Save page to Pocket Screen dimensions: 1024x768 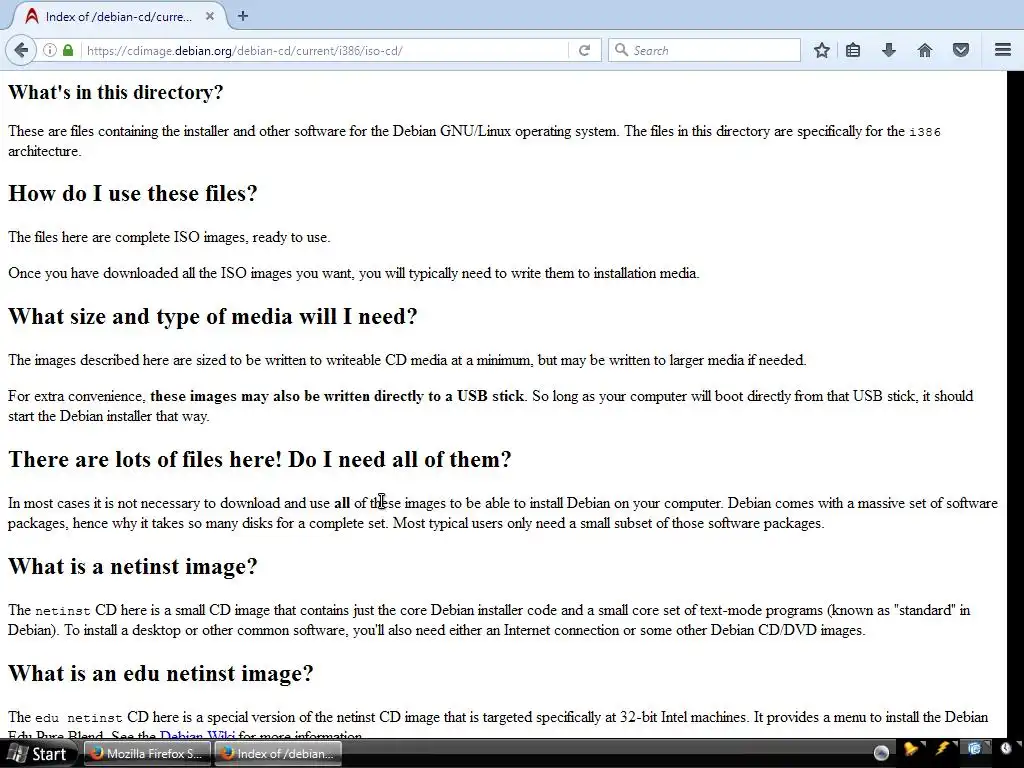961,50
